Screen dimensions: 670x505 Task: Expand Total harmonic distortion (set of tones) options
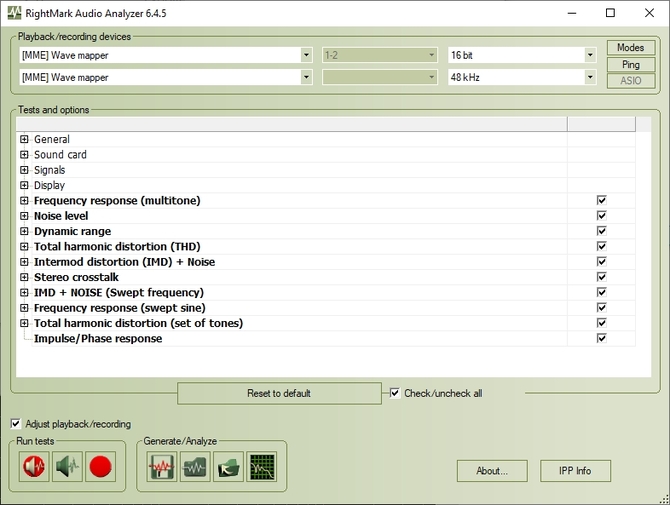(24, 323)
